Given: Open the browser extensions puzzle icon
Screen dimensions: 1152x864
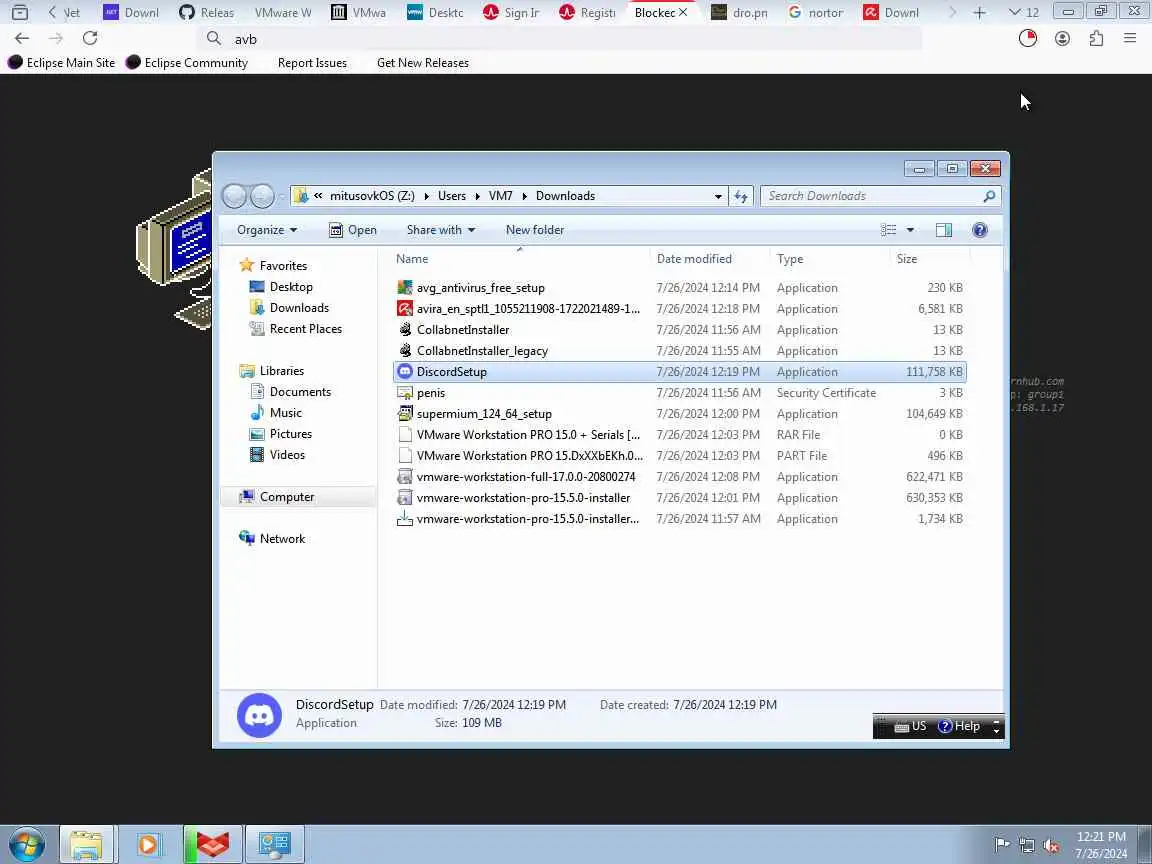Looking at the screenshot, I should pos(1096,38).
